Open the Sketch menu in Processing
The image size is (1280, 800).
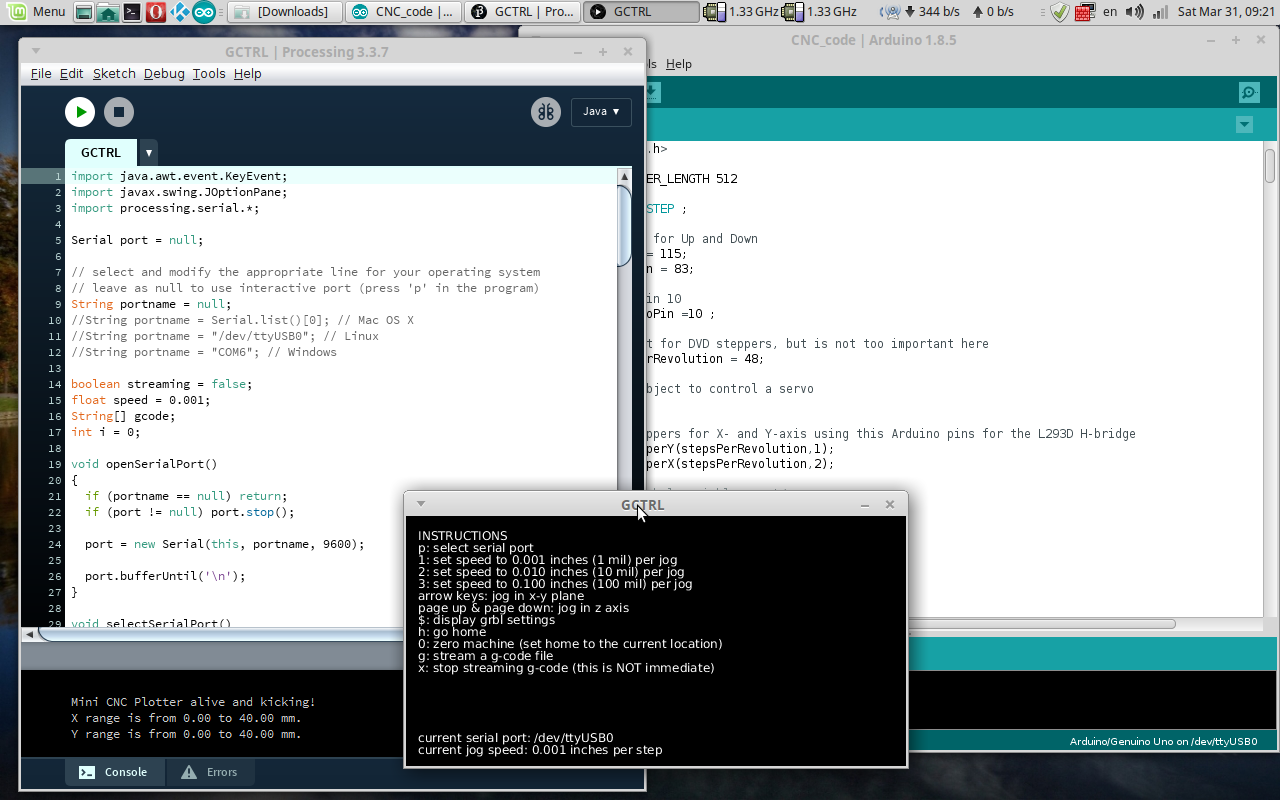click(x=114, y=74)
